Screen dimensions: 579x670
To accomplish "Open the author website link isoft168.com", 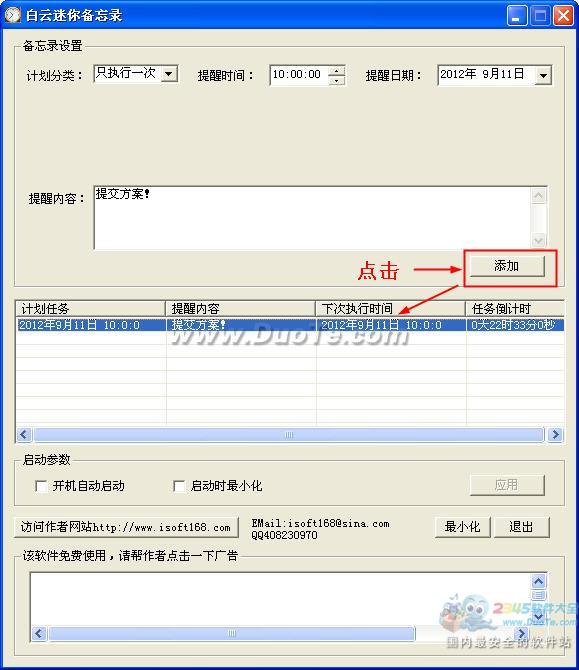I will (126, 527).
